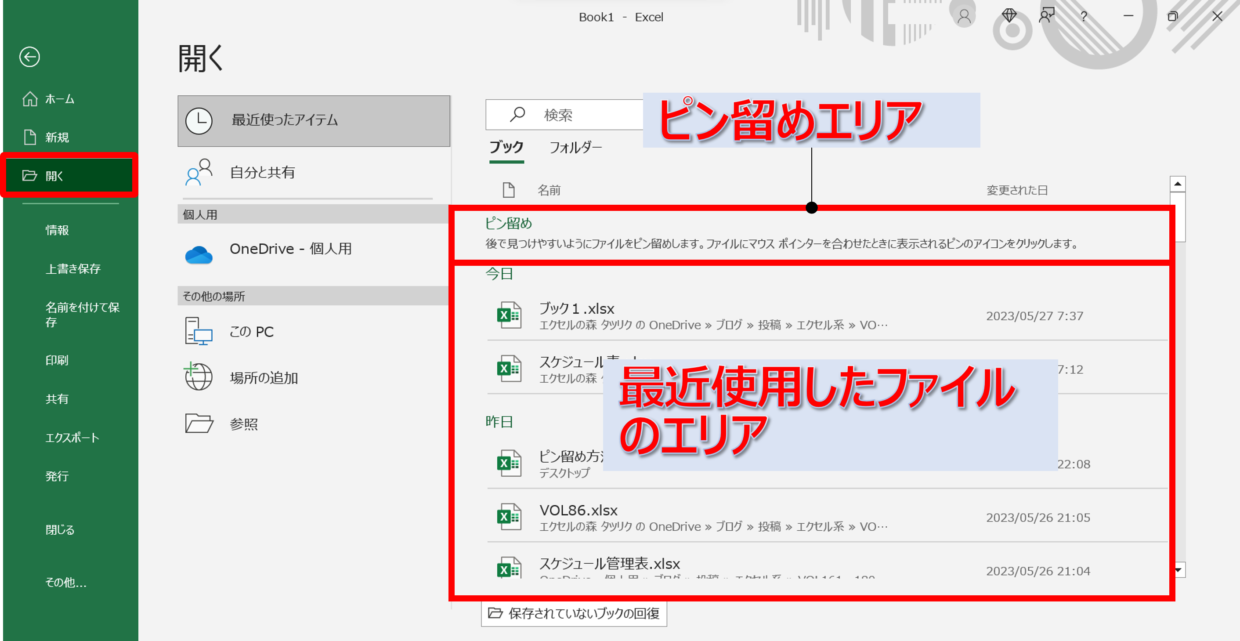This screenshot has height=641, width=1240.
Task: Click the ピン留め group header
Action: tap(509, 224)
